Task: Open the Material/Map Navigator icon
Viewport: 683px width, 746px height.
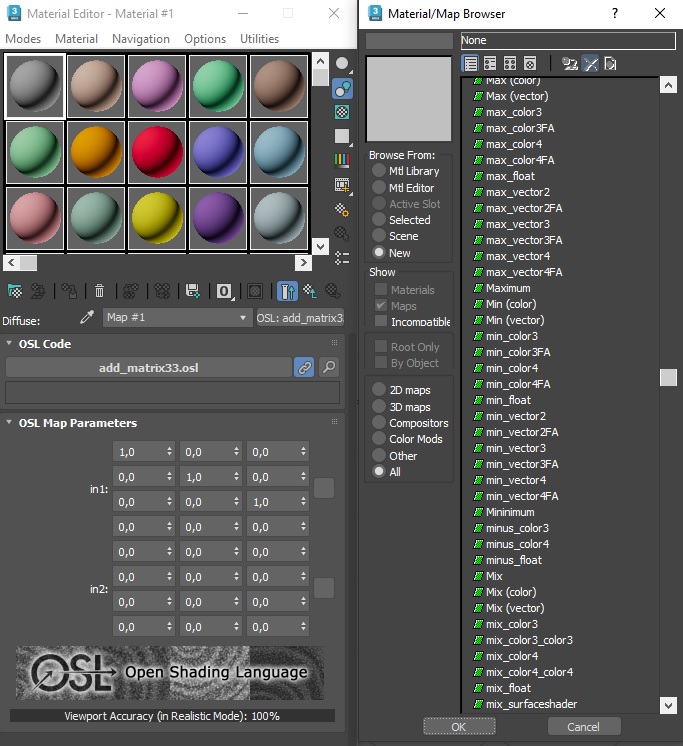Action: [342, 258]
